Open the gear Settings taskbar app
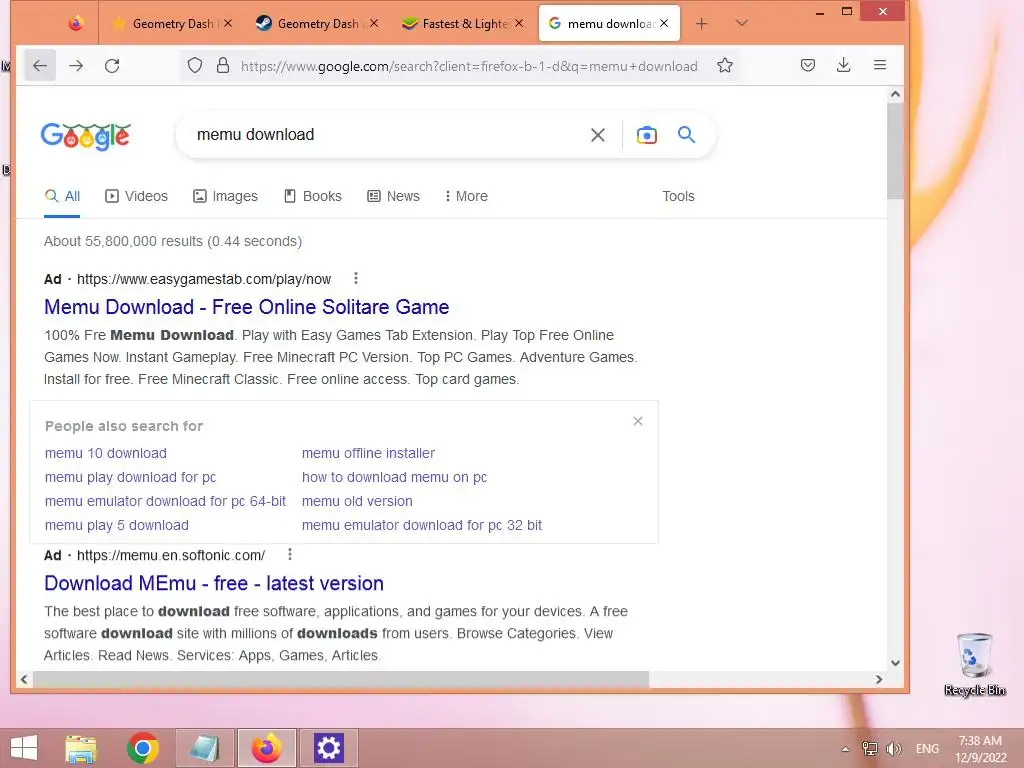 click(328, 748)
